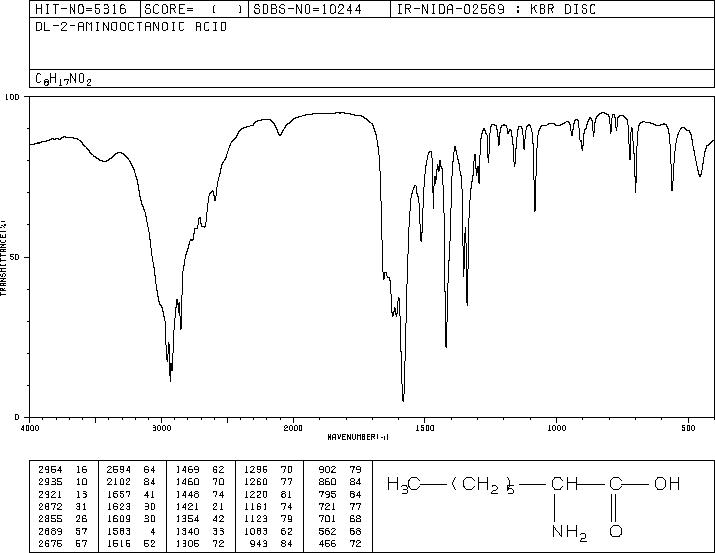Click the 456 peak entry in table
The width and height of the screenshot is (715, 553).
tap(340, 543)
